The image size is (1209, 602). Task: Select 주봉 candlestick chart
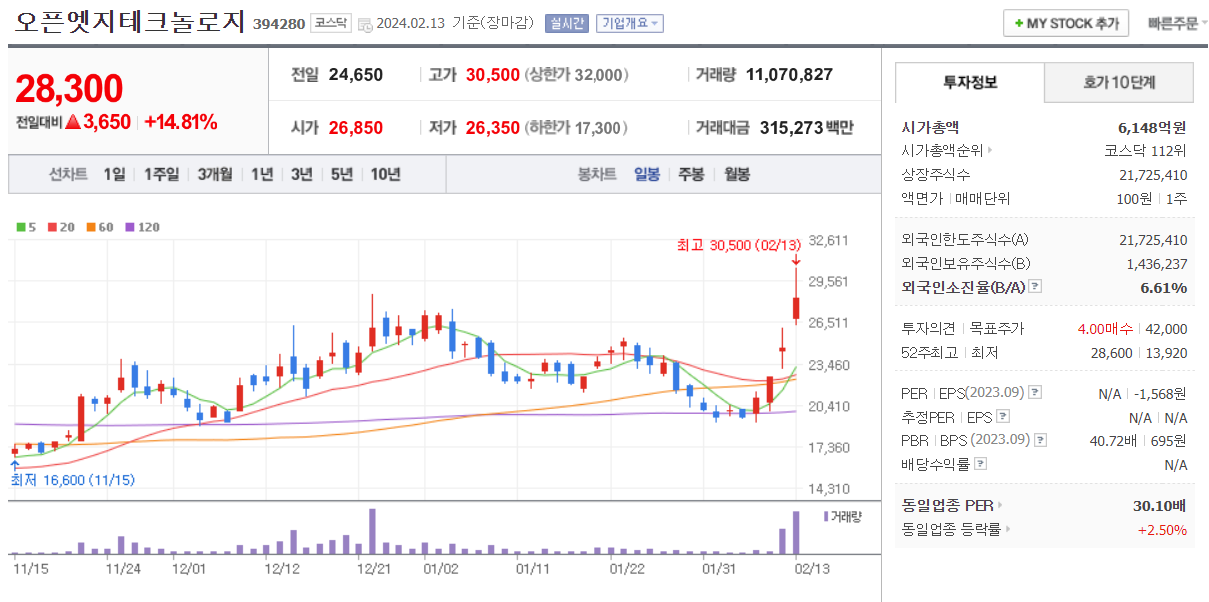pyautogui.click(x=691, y=174)
